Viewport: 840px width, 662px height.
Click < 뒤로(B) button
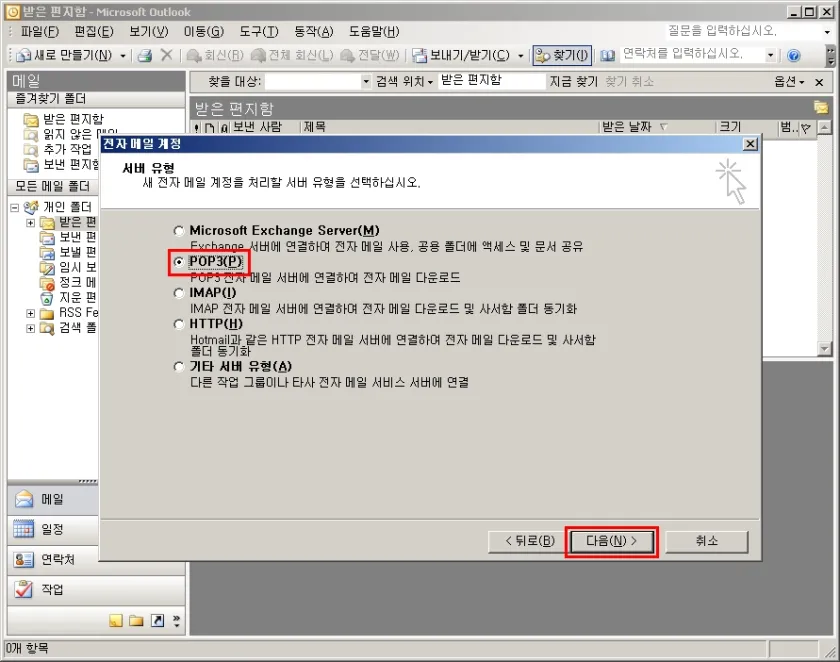pos(529,541)
